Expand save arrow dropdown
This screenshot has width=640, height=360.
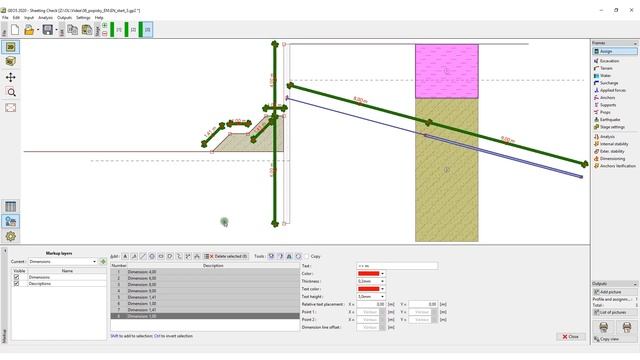coord(56,30)
